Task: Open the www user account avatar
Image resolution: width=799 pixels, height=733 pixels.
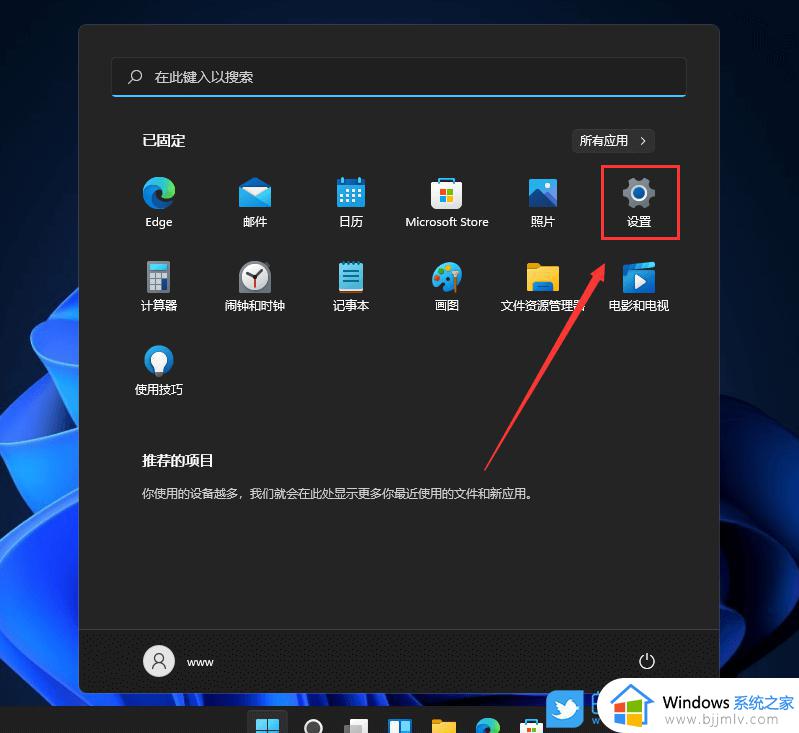Action: (x=159, y=661)
